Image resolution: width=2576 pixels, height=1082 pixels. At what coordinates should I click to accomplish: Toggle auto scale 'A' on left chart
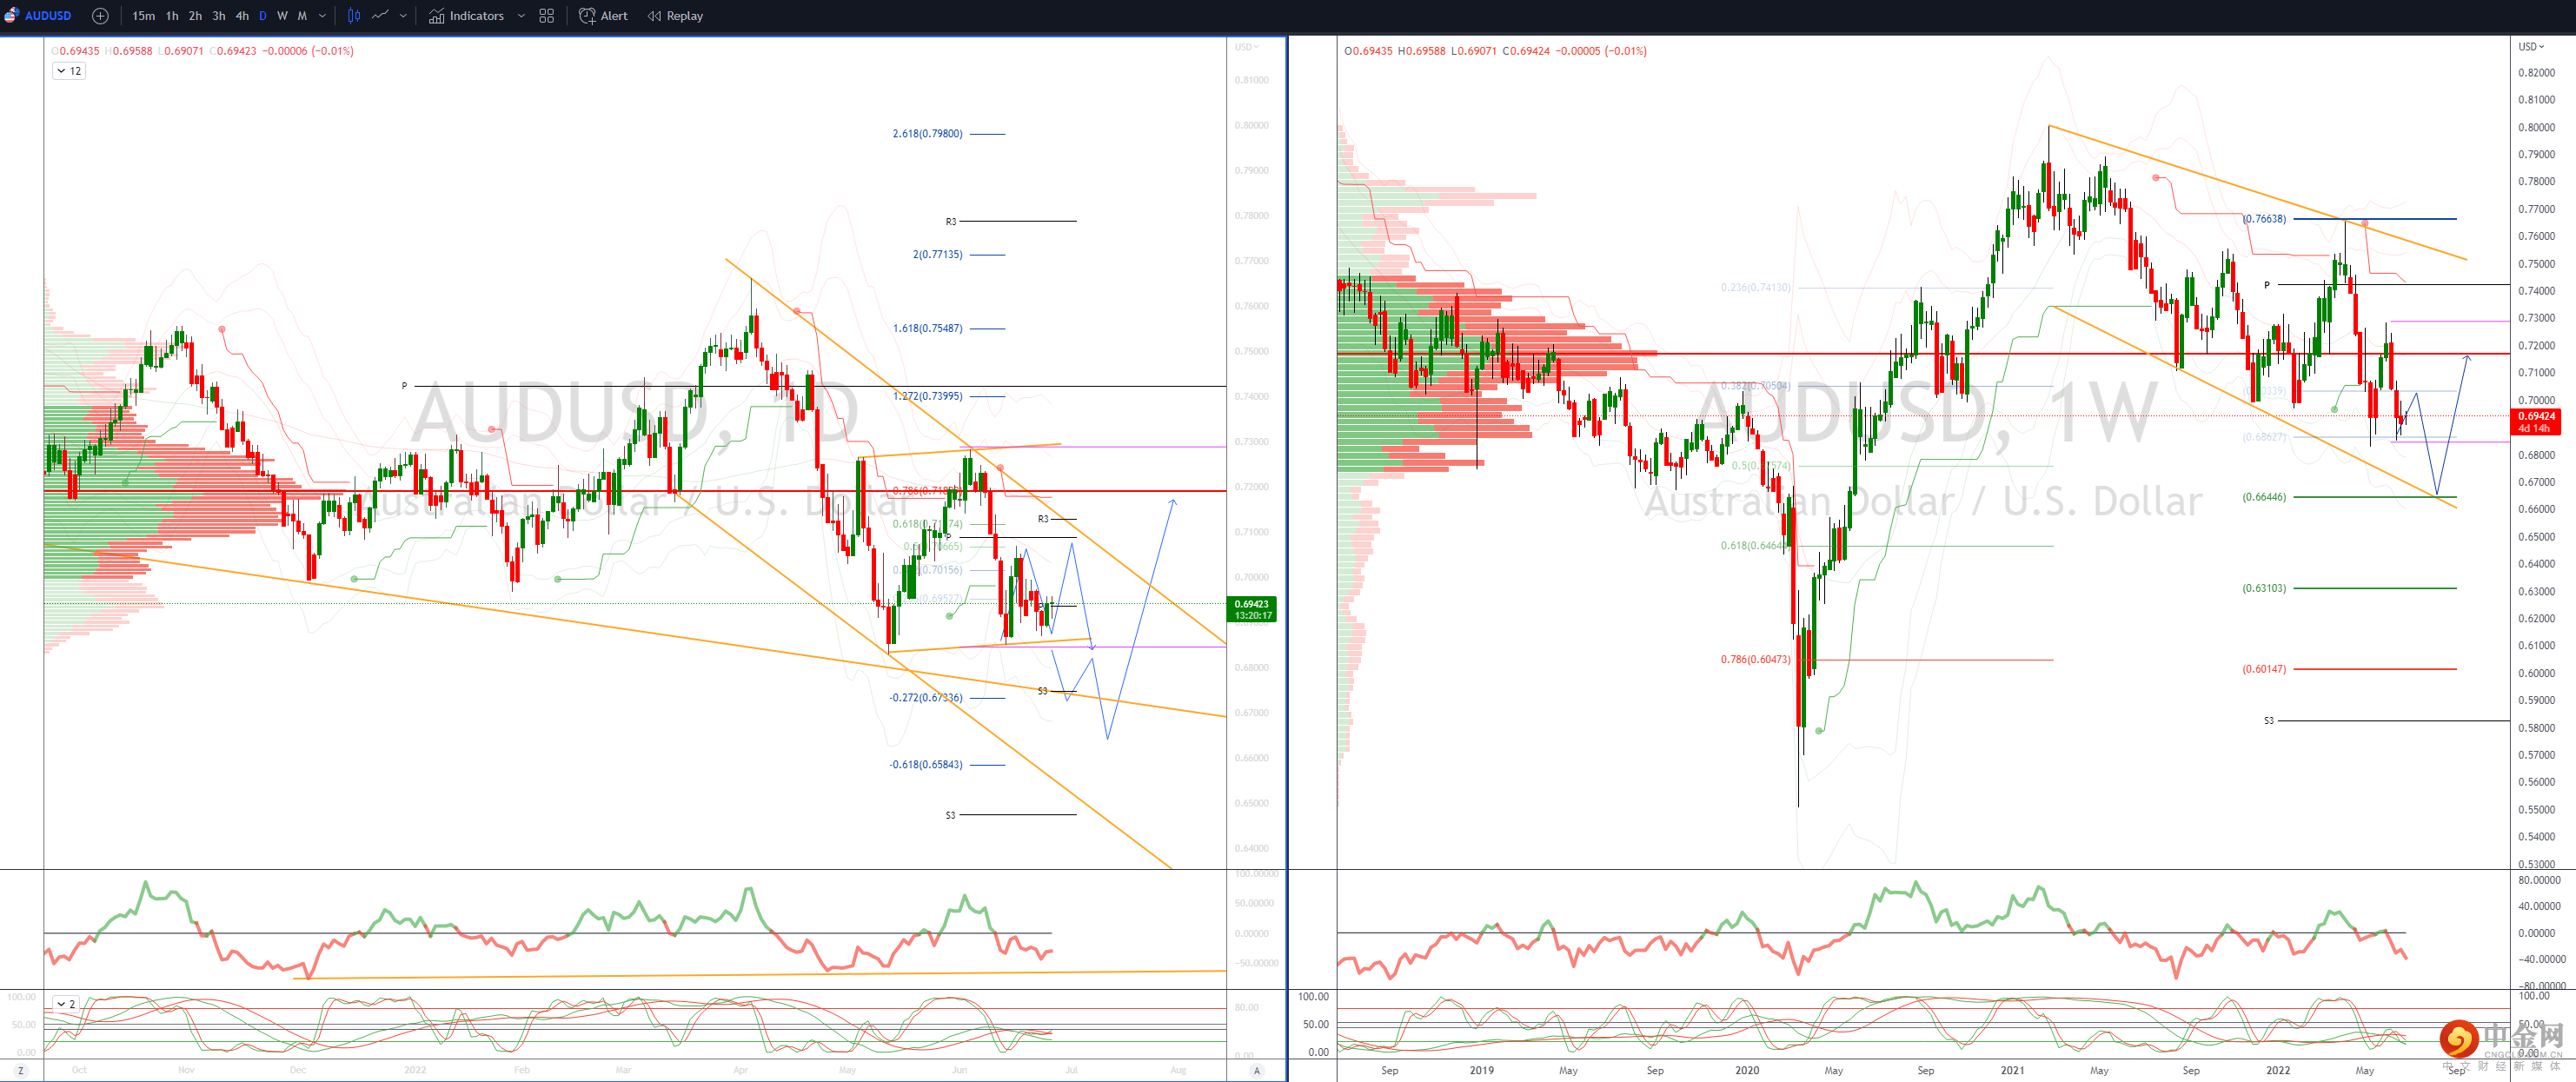pyautogui.click(x=1256, y=1070)
